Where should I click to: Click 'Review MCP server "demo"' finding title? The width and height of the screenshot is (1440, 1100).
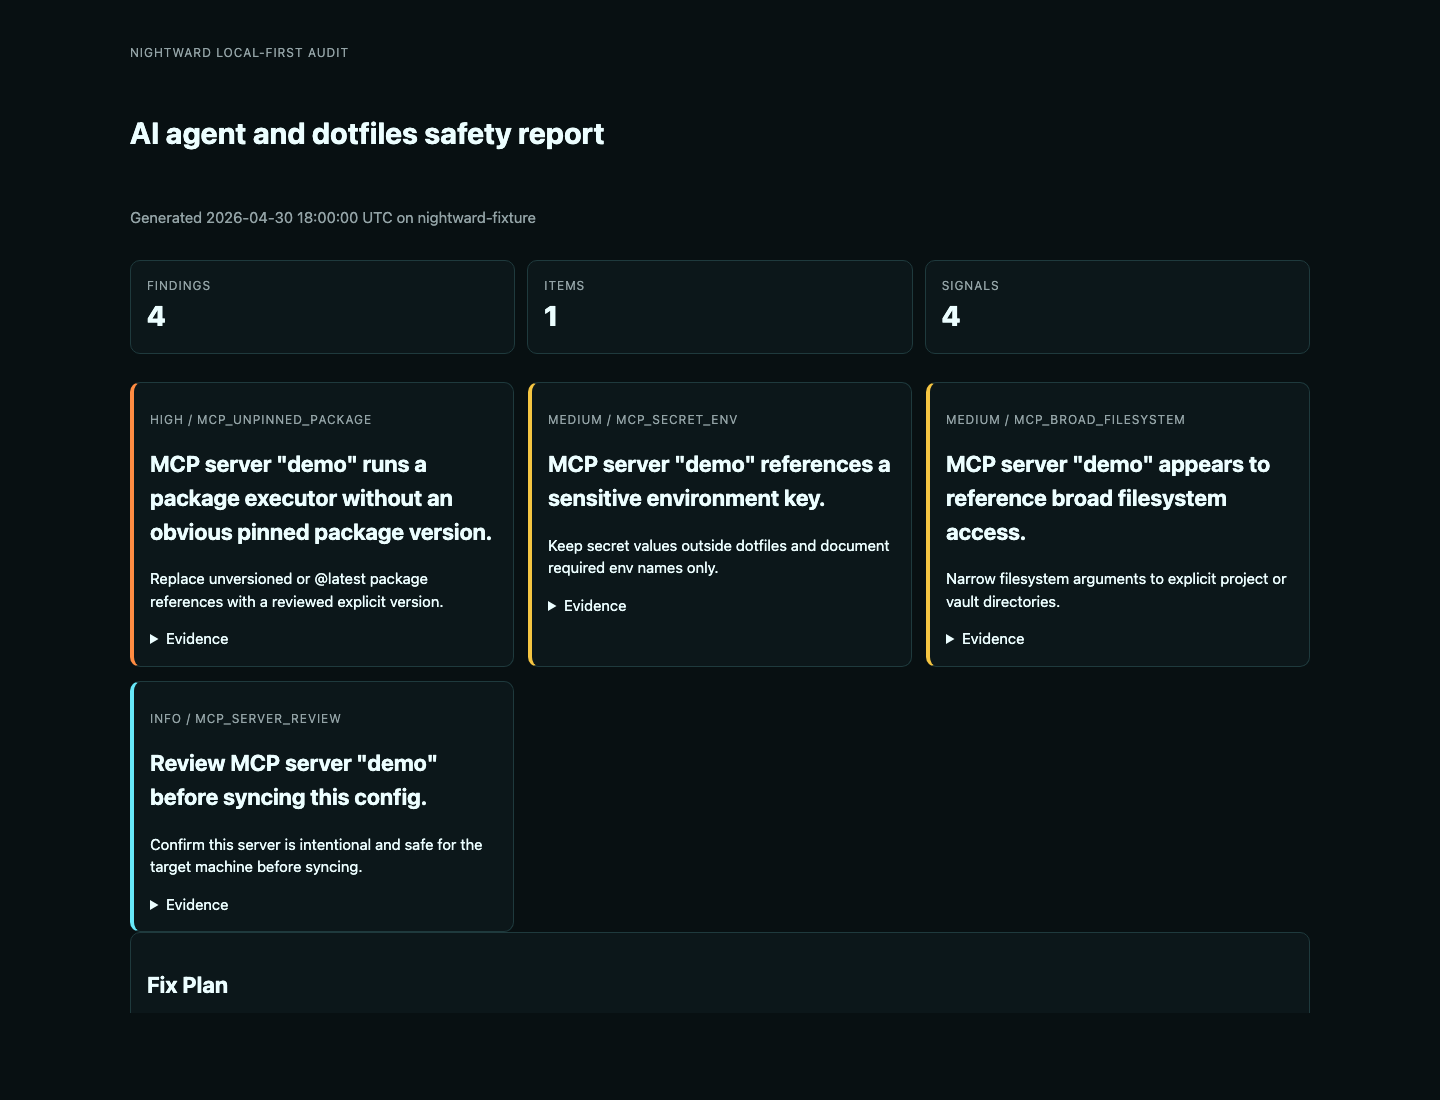click(294, 780)
